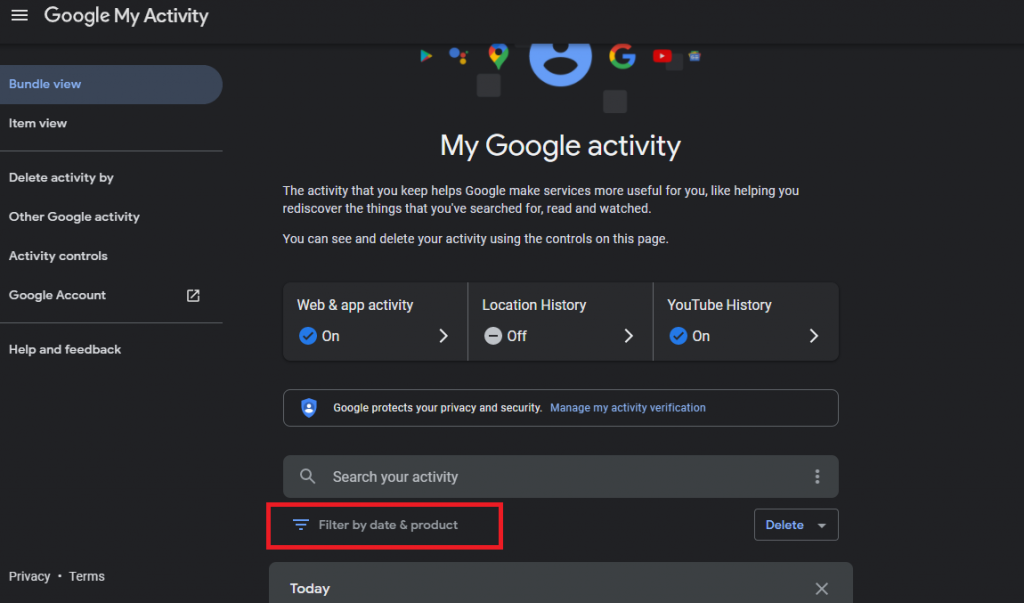Image resolution: width=1024 pixels, height=603 pixels.
Task: Click the external link icon beside Google Account
Action: (x=193, y=295)
